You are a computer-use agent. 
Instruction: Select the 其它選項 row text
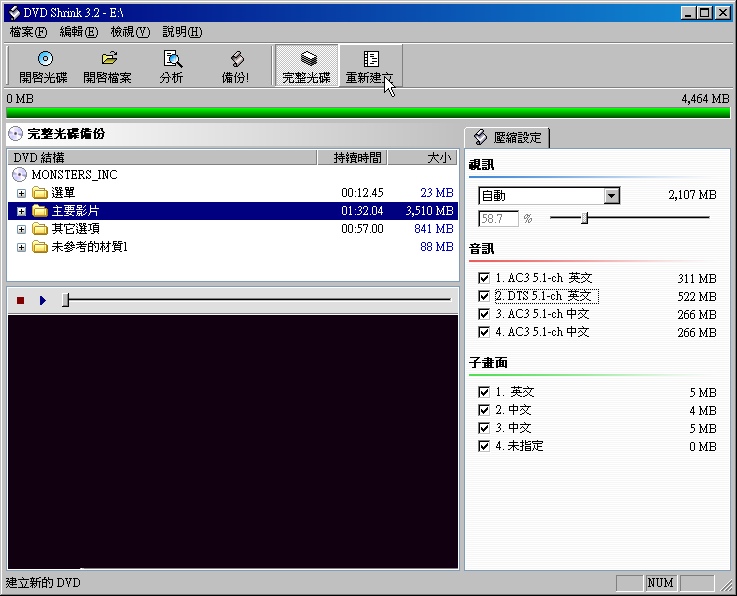coord(75,229)
